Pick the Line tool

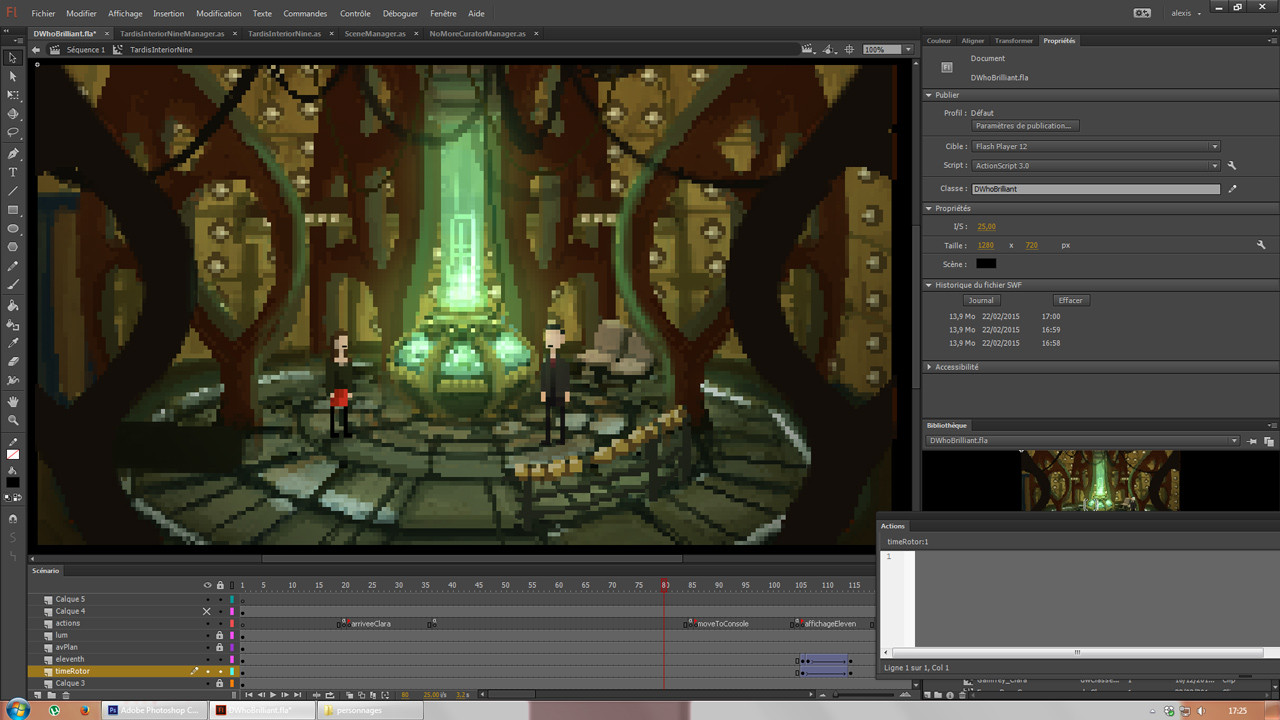pyautogui.click(x=13, y=191)
